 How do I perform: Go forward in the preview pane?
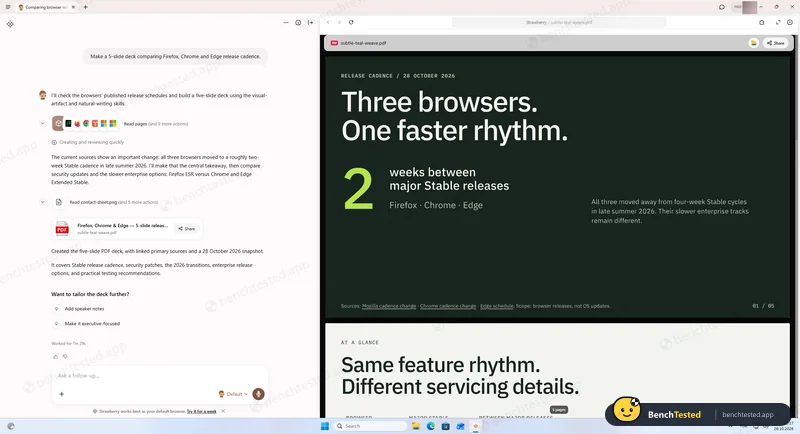pyautogui.click(x=339, y=22)
